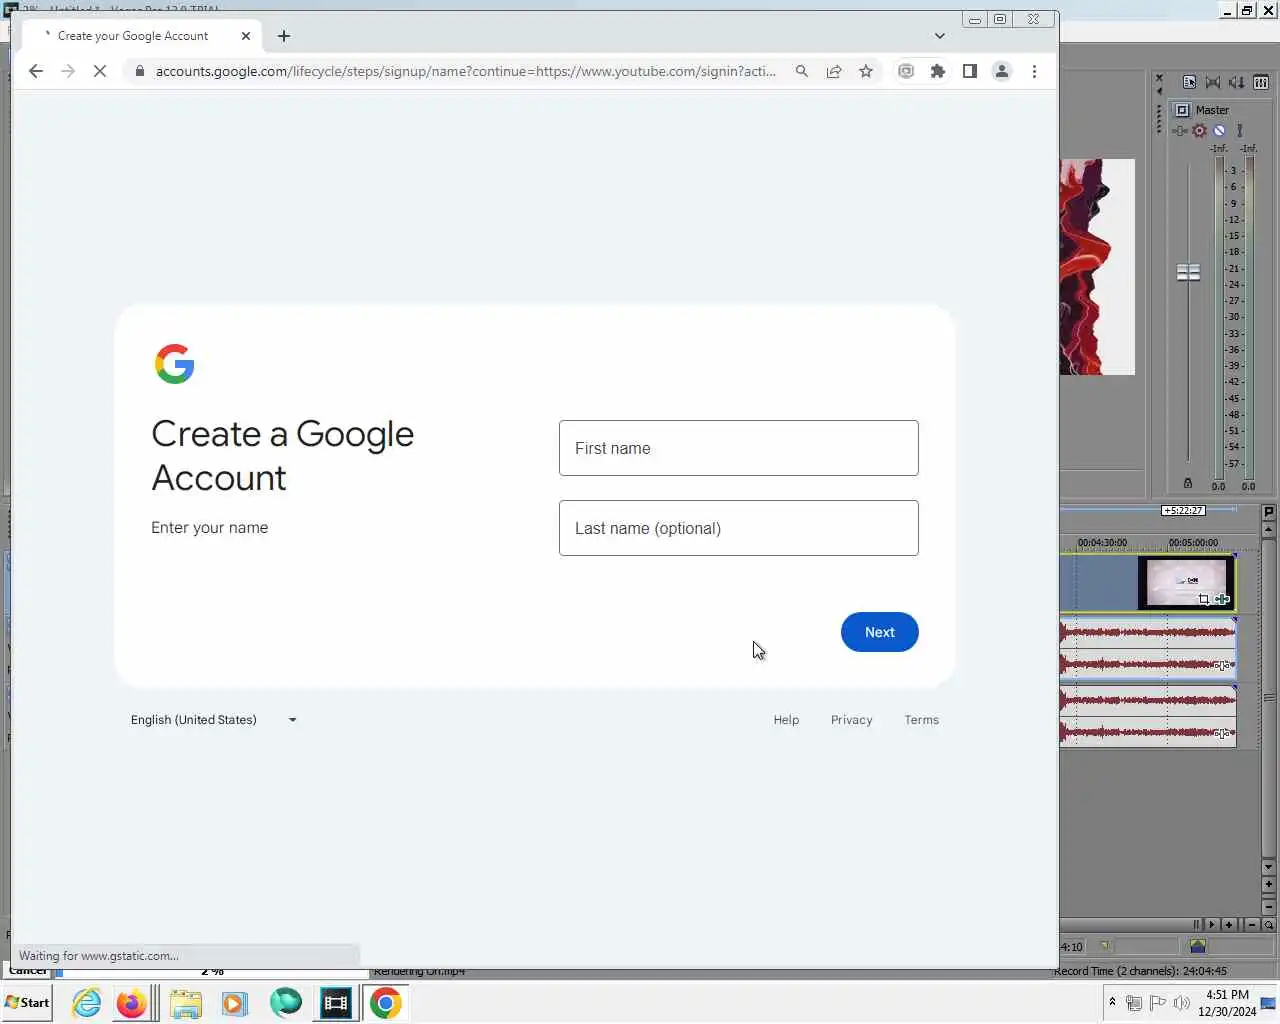
Task: Open the zoom magnifier in address bar
Action: click(802, 71)
